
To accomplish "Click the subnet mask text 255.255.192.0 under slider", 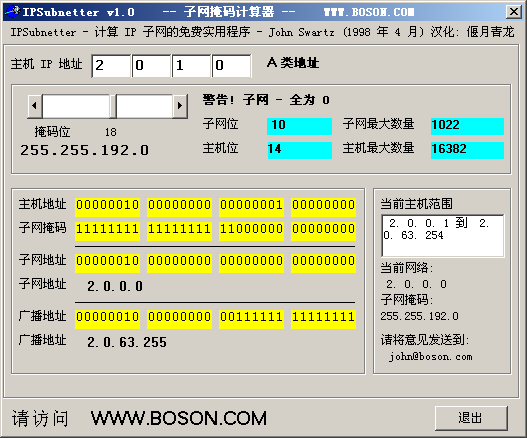I will point(85,150).
